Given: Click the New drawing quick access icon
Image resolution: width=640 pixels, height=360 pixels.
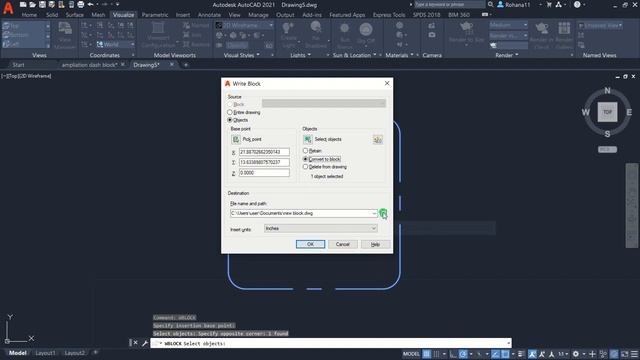Looking at the screenshot, I should [x=23, y=4].
